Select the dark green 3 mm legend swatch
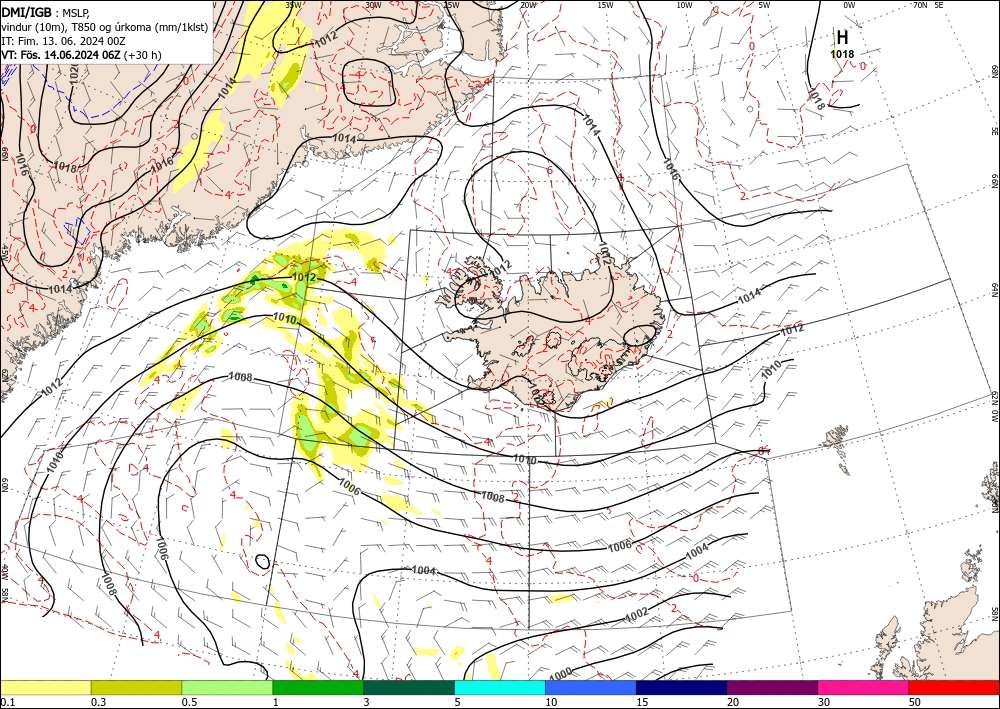 [409, 687]
